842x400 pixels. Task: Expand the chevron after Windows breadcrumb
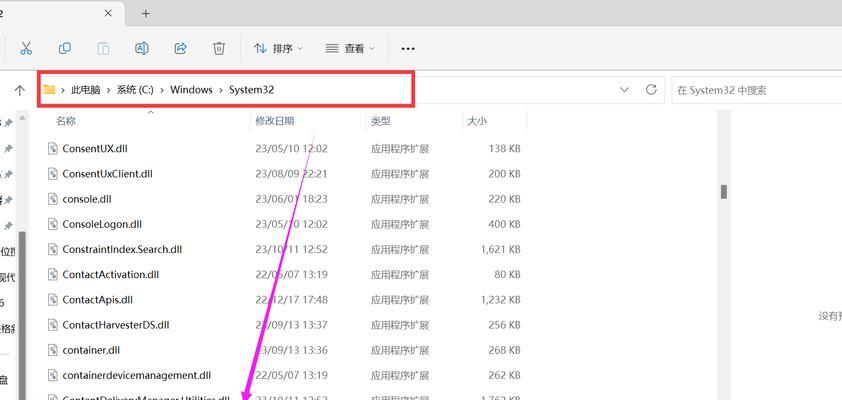point(221,90)
